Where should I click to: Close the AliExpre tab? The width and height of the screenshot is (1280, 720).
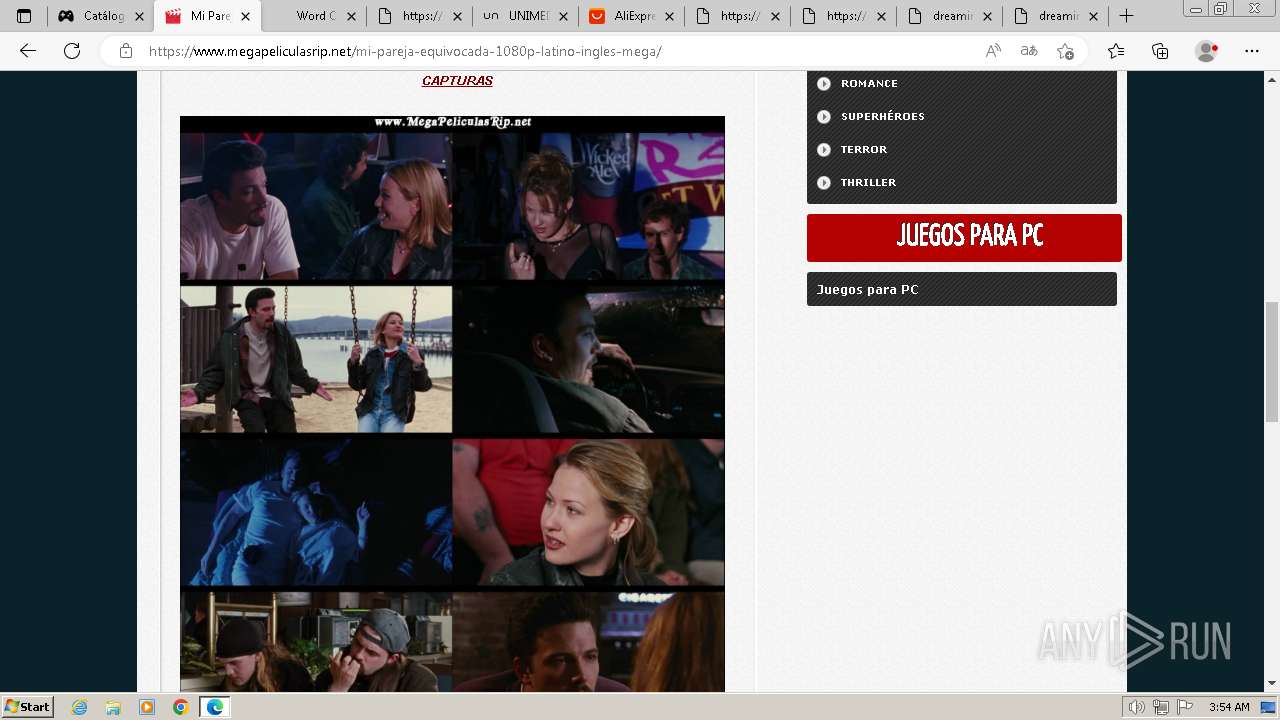(669, 16)
